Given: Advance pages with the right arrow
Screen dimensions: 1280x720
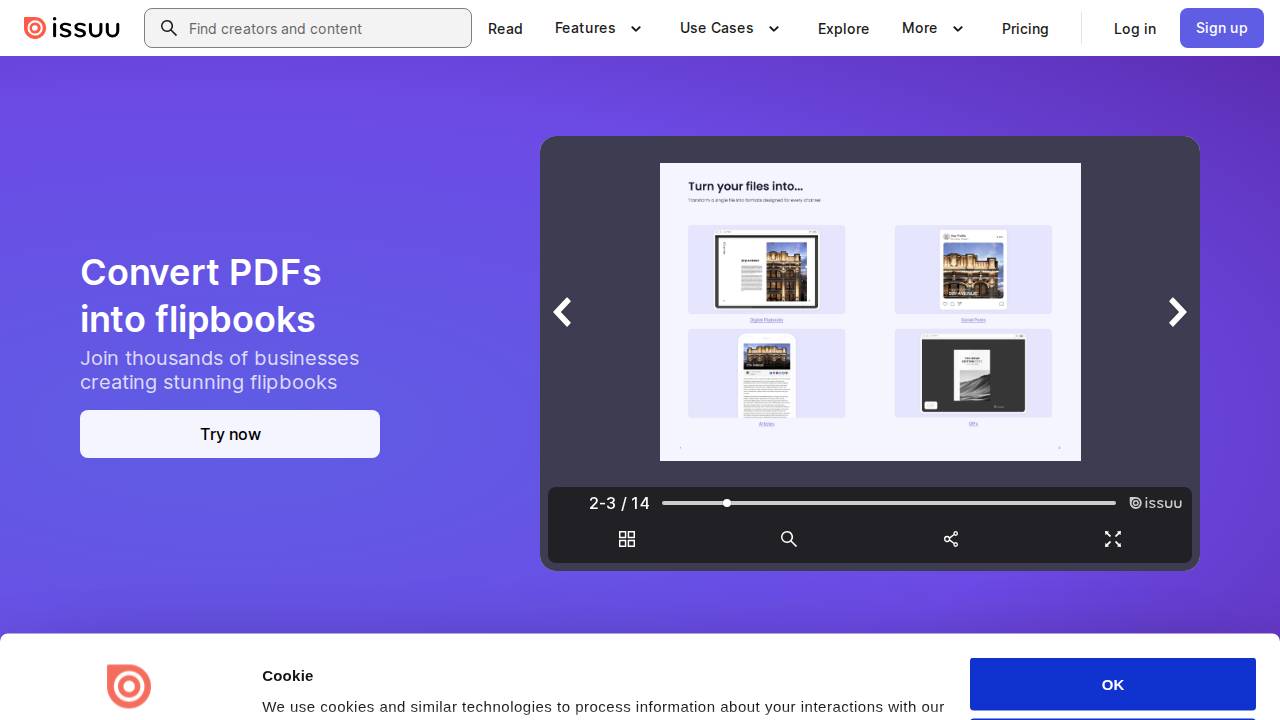Looking at the screenshot, I should 1177,312.
